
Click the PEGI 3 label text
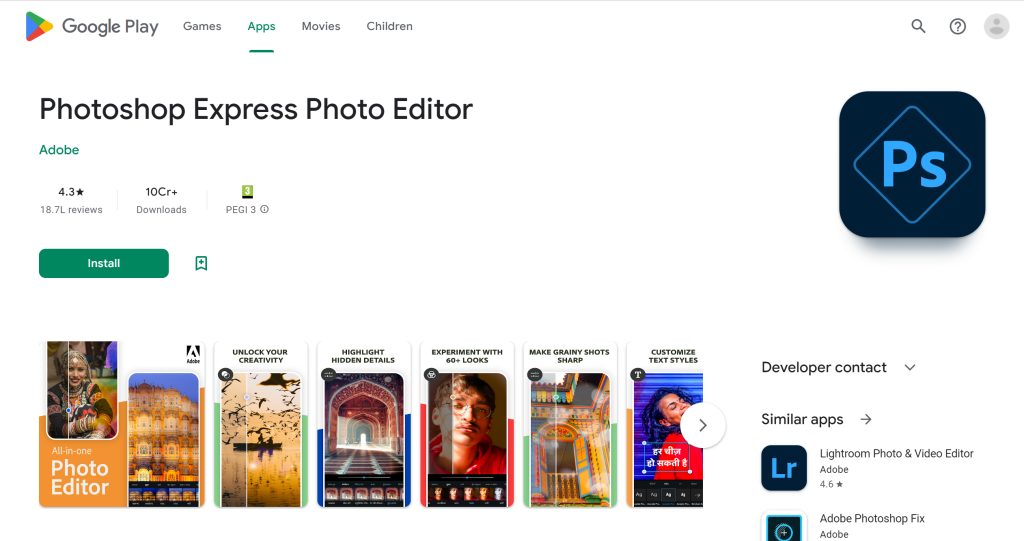tap(241, 210)
